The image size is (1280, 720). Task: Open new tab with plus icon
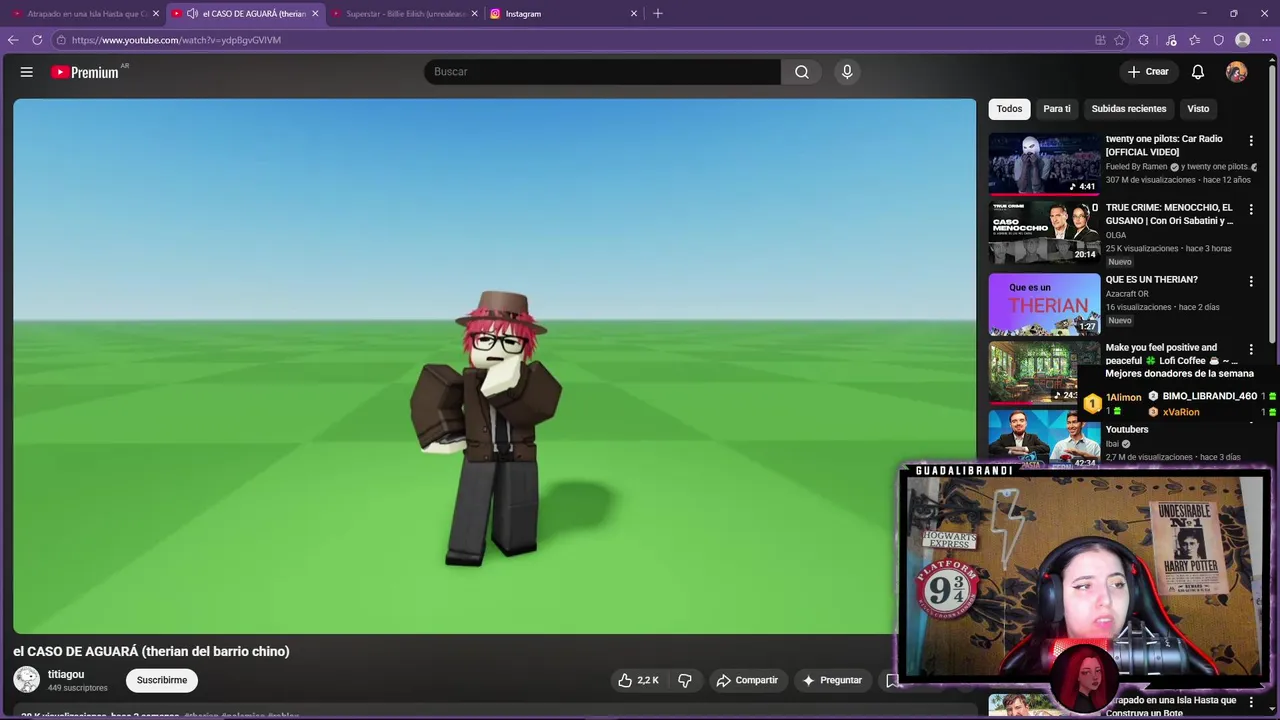658,14
